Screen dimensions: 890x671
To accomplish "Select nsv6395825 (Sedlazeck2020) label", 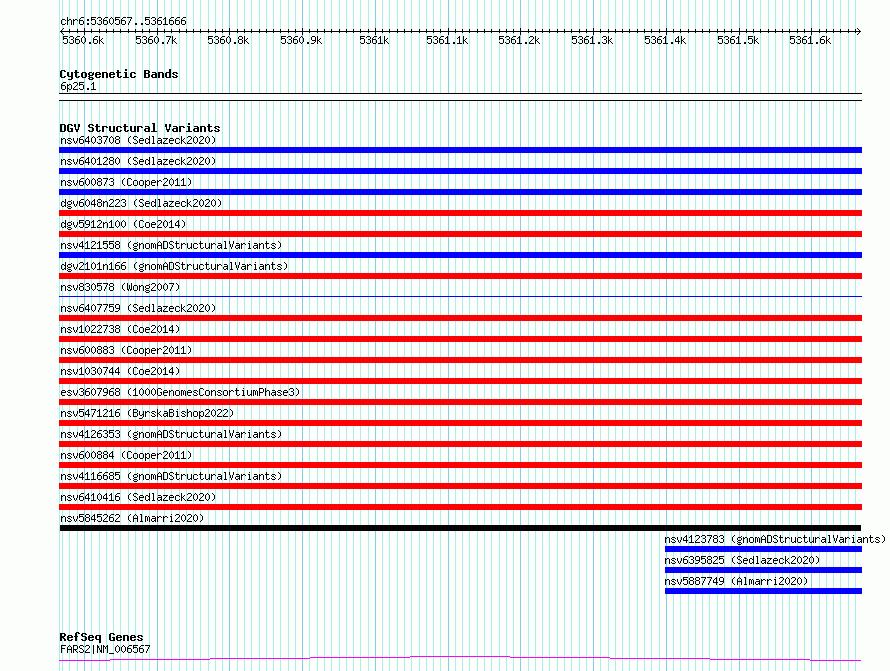I will pos(742,560).
